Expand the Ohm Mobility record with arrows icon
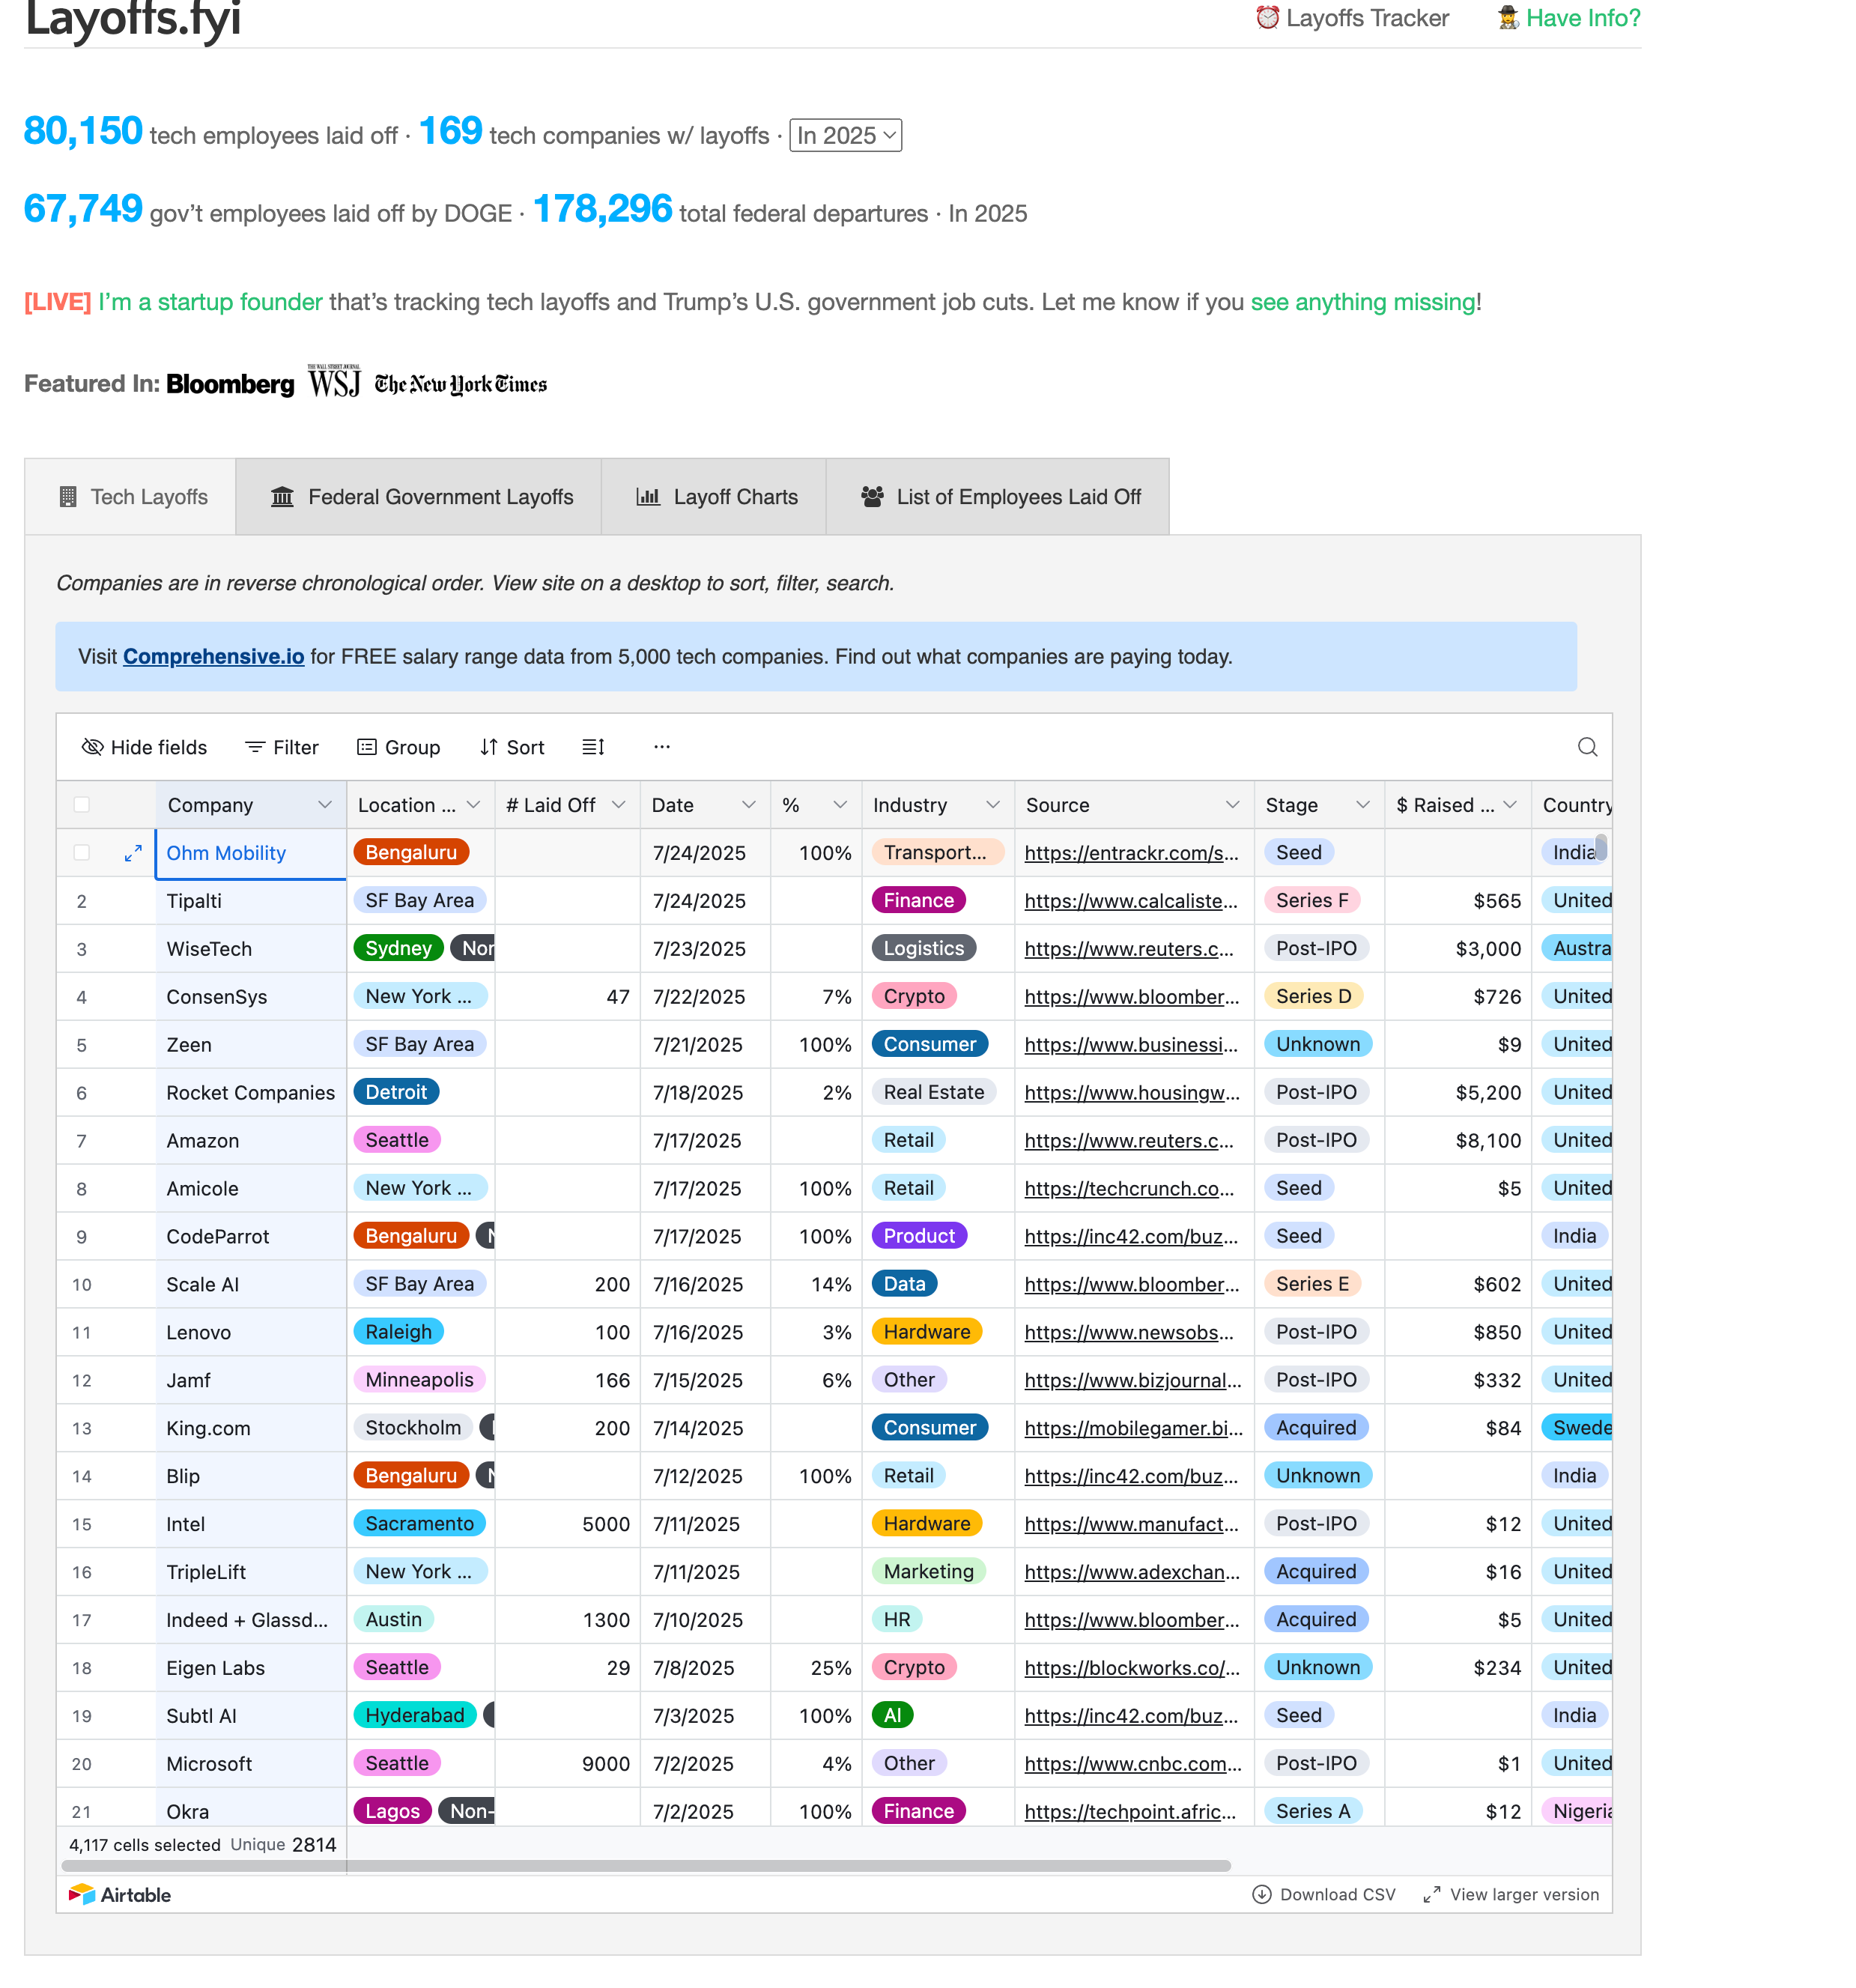The image size is (1856, 1988). [x=132, y=853]
